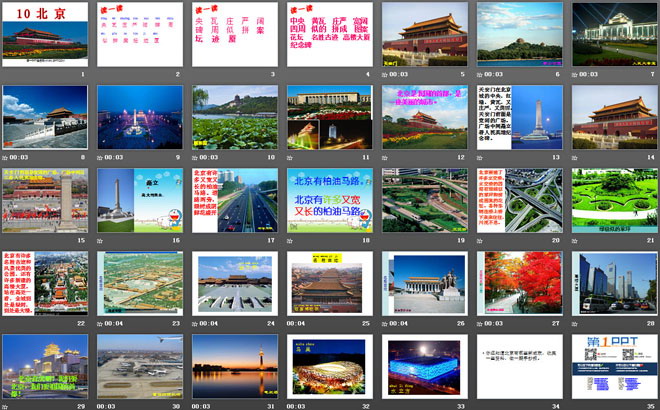
Task: Select the lotus pond slide 10 thumbnail
Action: coord(234,117)
